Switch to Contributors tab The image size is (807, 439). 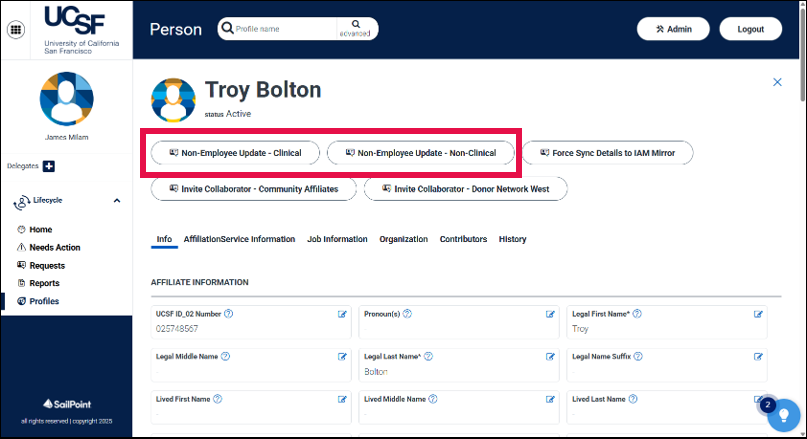coord(463,239)
